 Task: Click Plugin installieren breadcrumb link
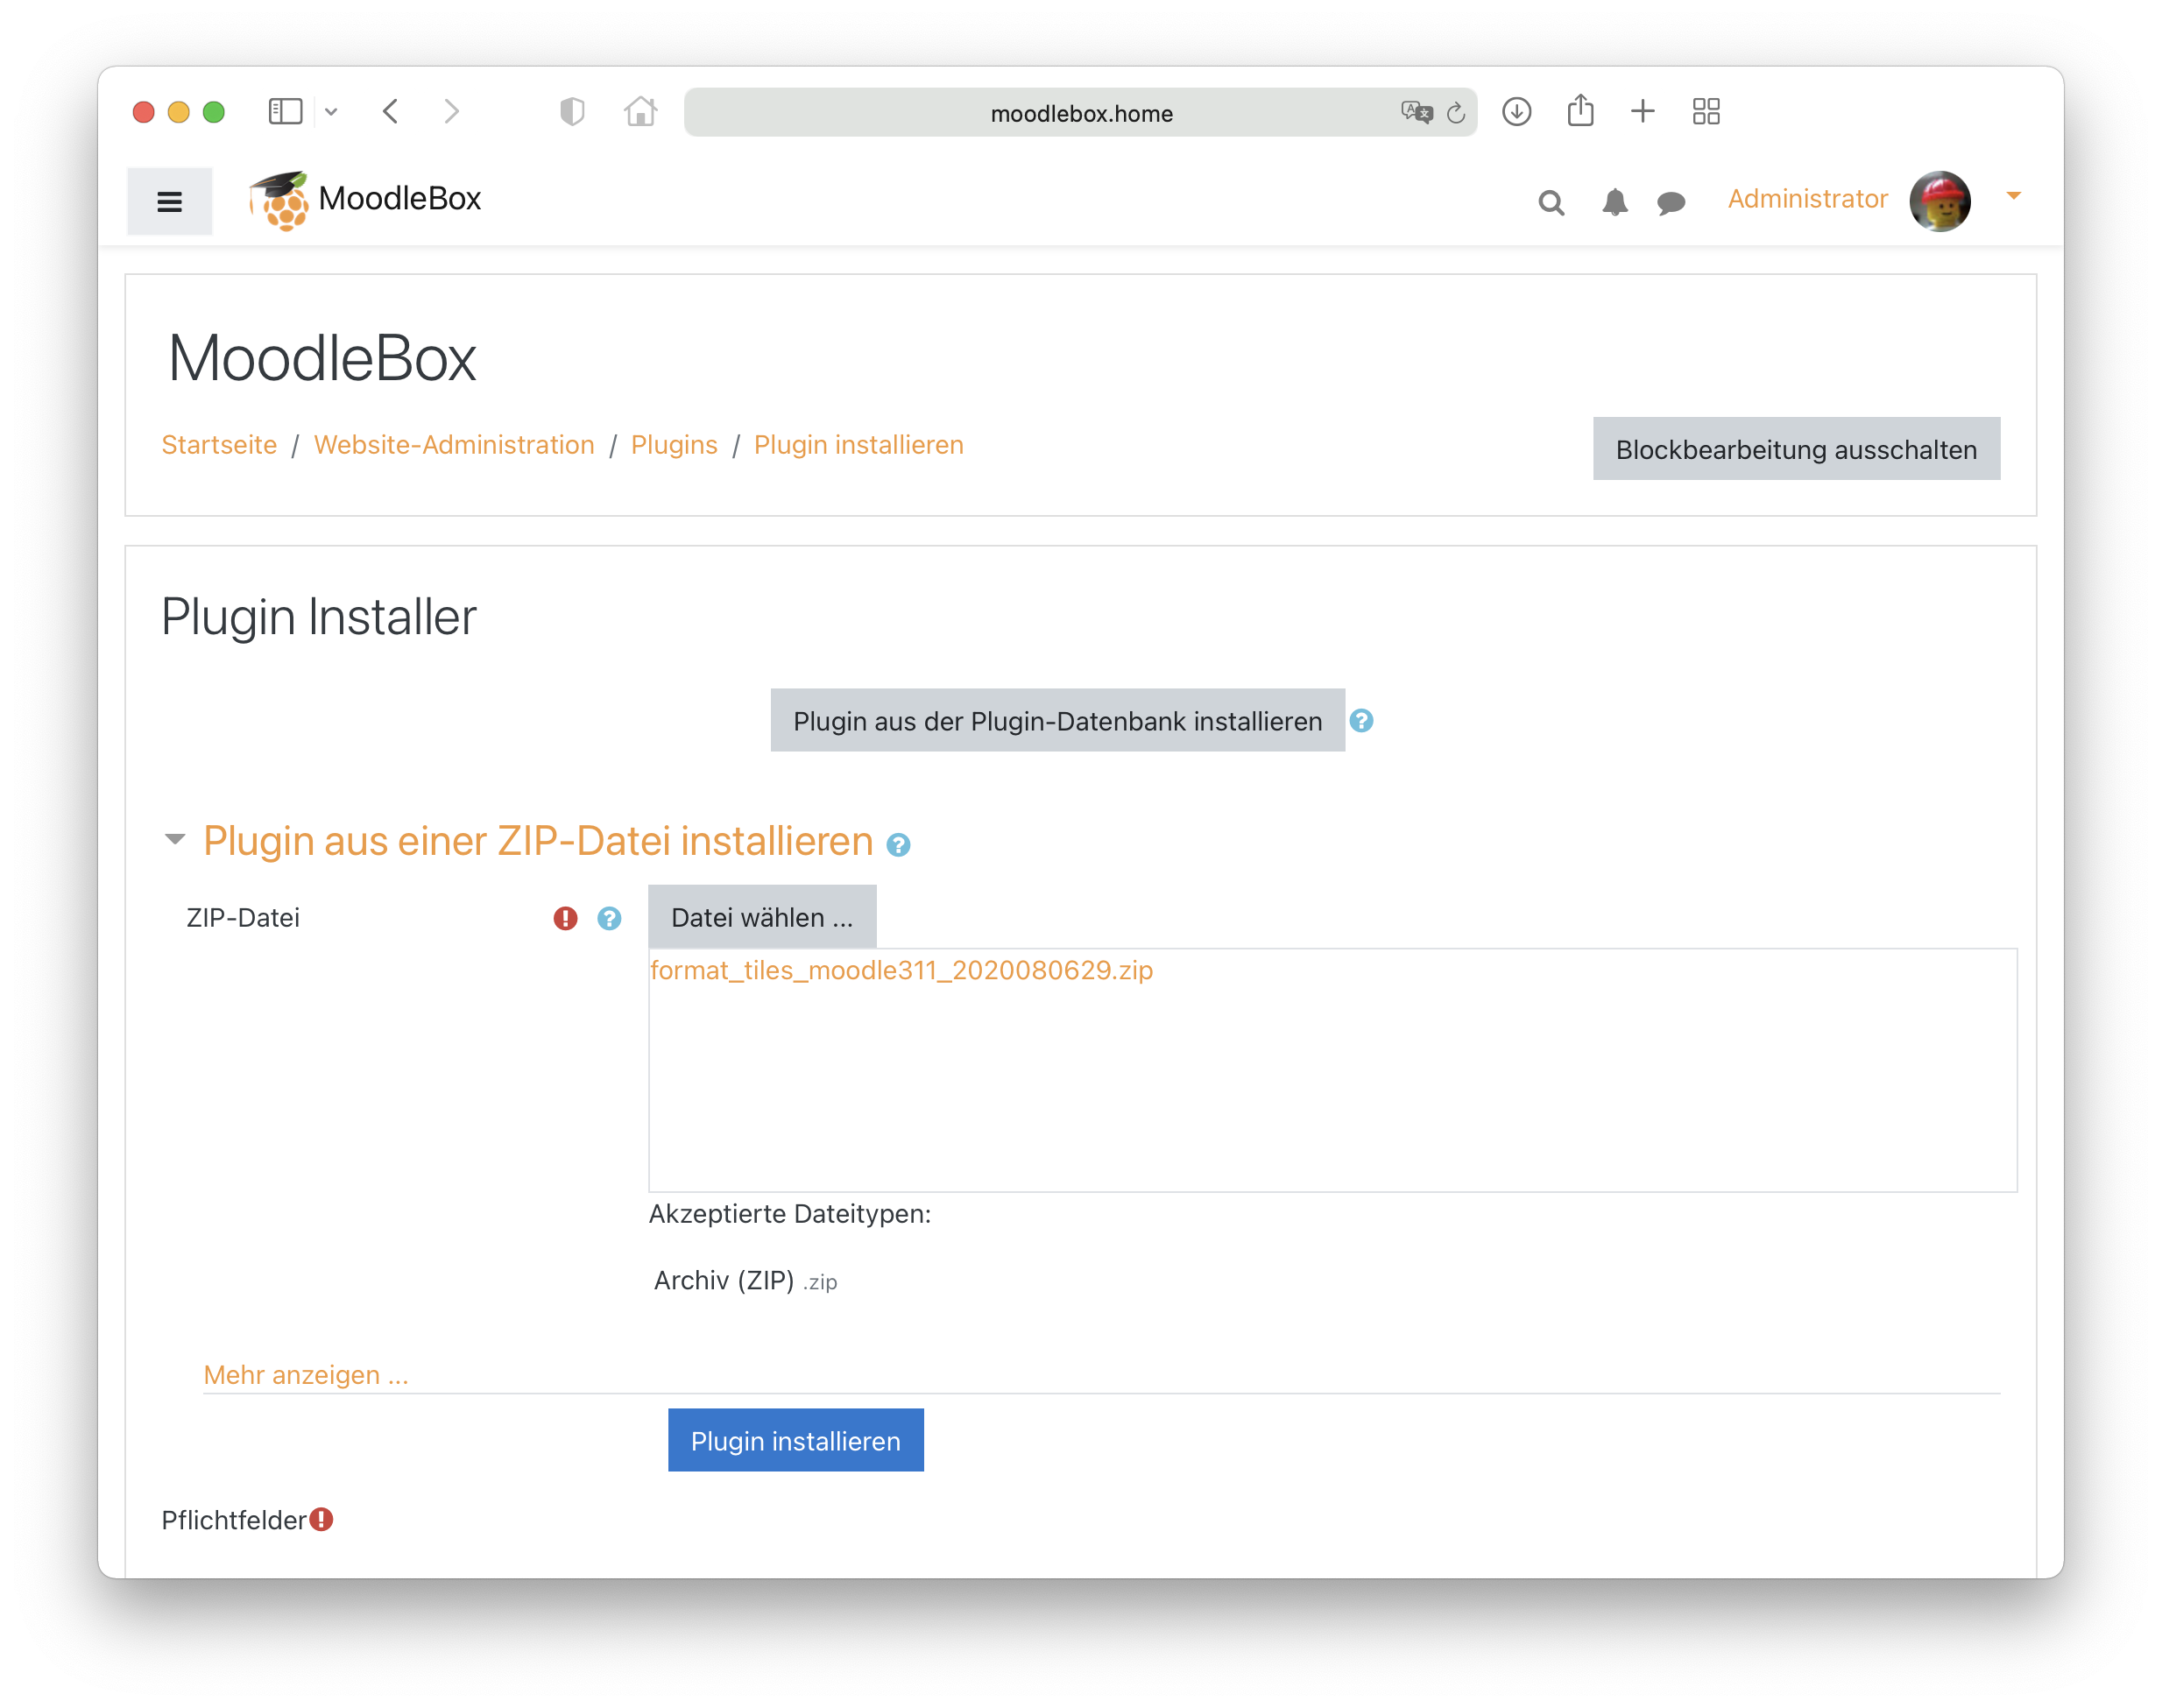coord(859,445)
